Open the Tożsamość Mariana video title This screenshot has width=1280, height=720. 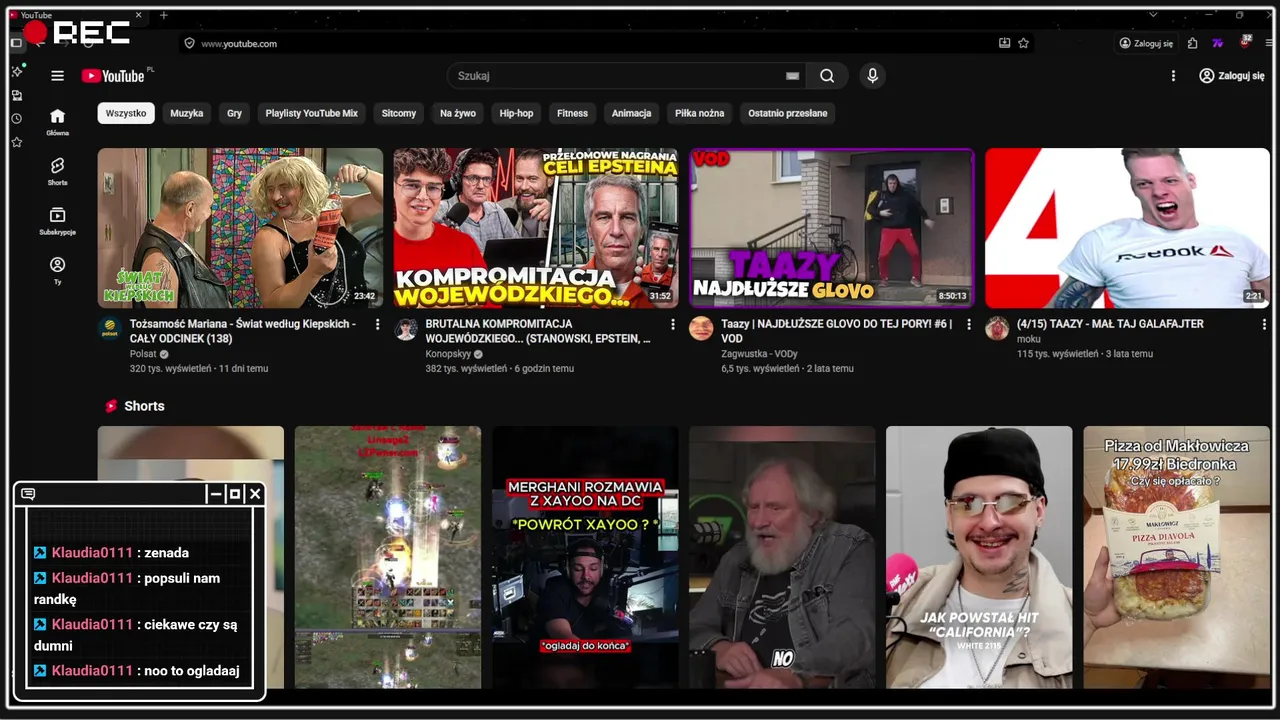click(242, 331)
